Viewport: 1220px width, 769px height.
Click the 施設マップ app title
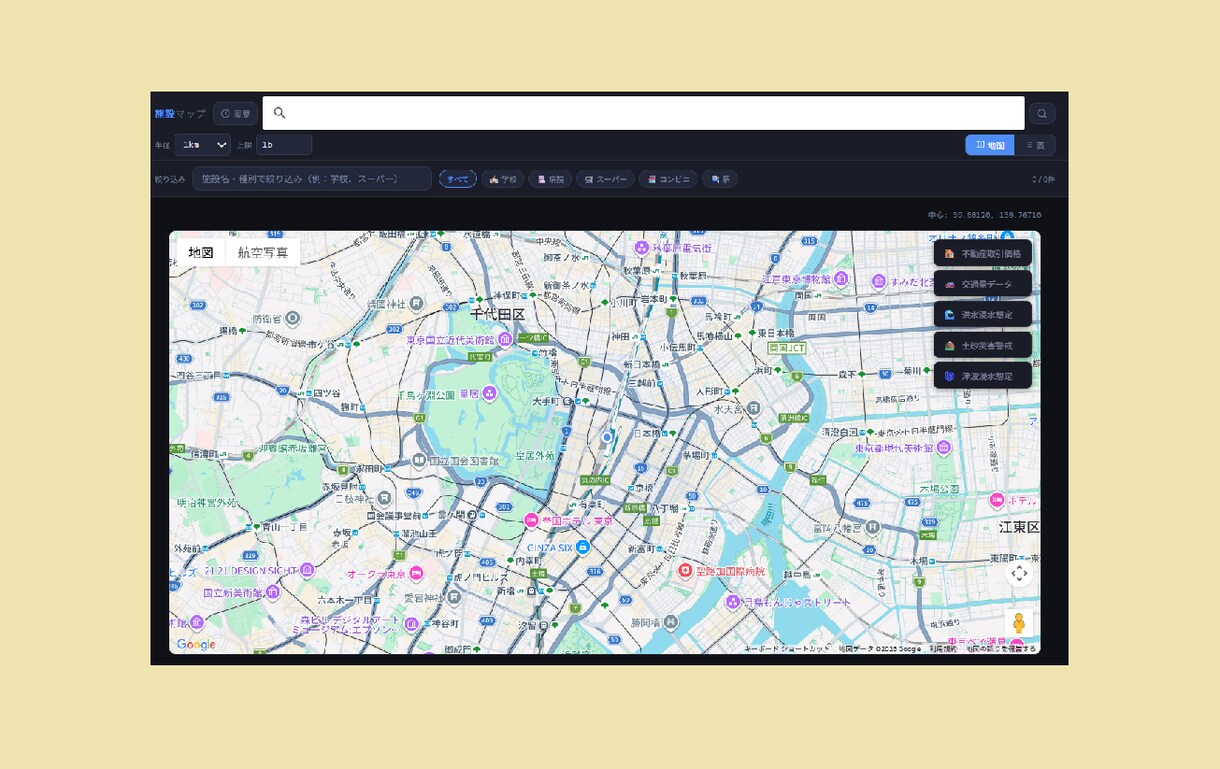(180, 114)
